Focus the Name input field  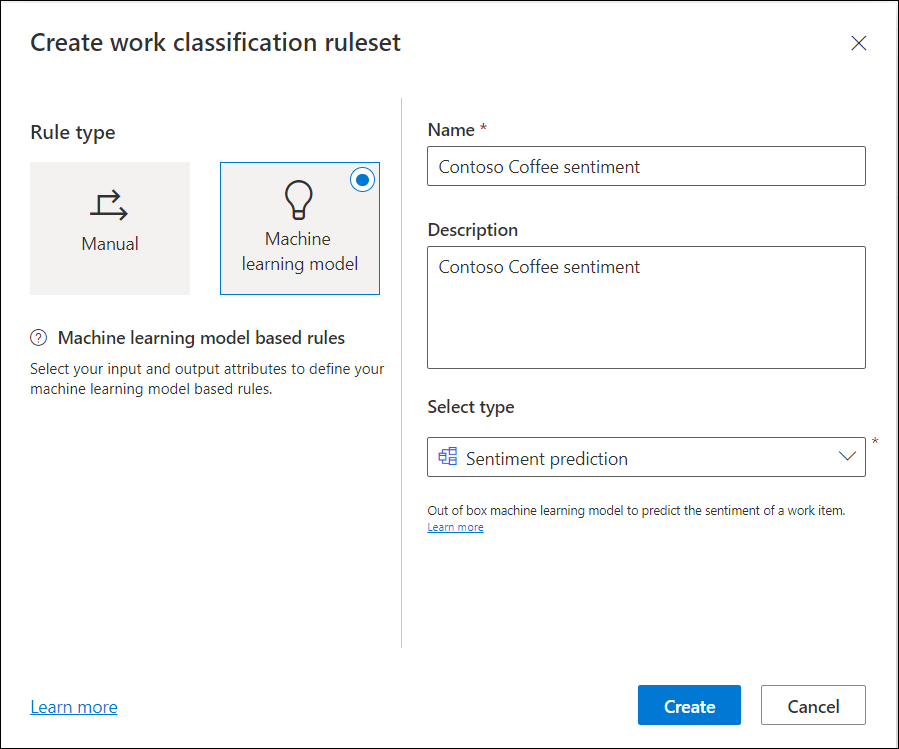pos(646,166)
